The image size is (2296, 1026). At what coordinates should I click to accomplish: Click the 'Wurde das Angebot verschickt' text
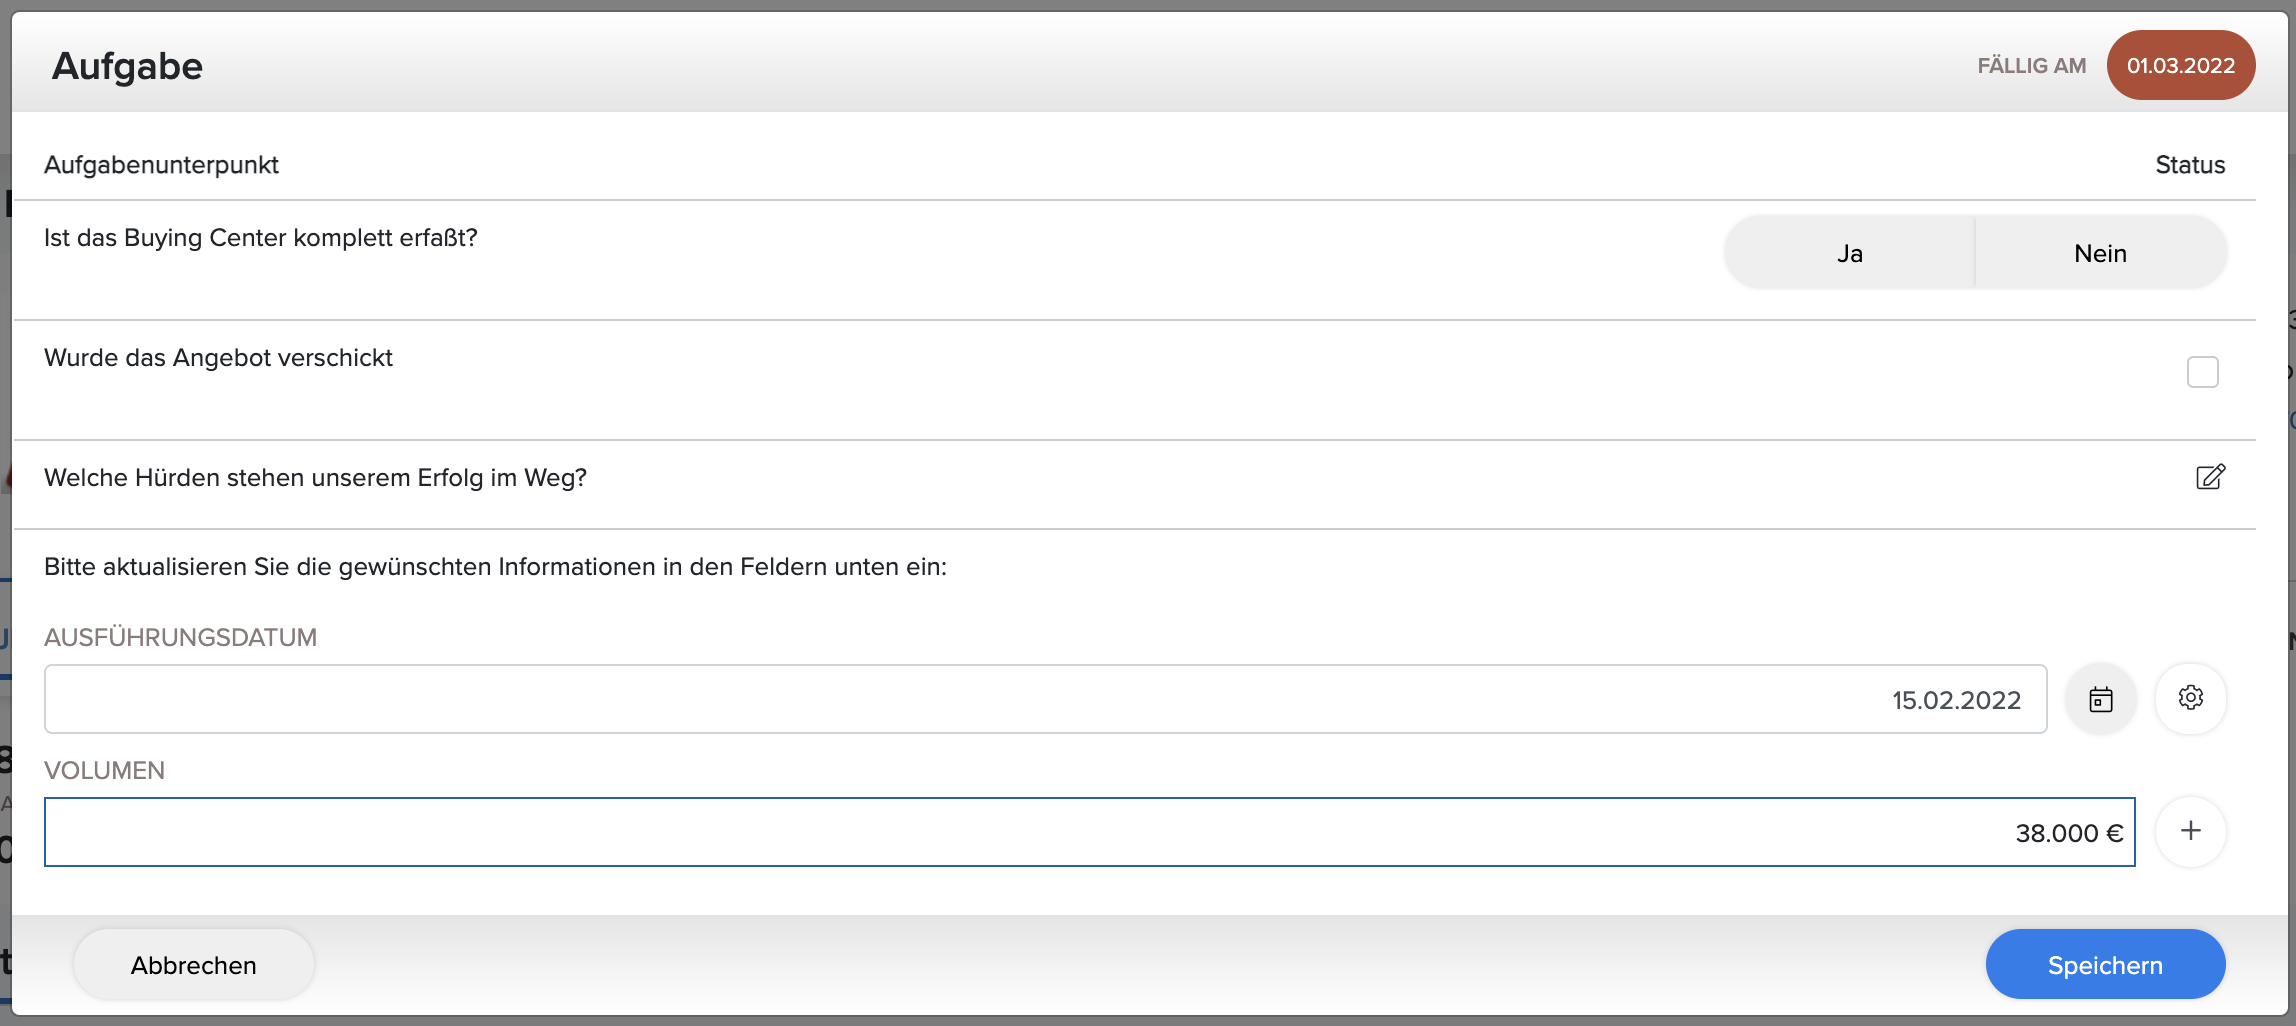click(x=218, y=358)
